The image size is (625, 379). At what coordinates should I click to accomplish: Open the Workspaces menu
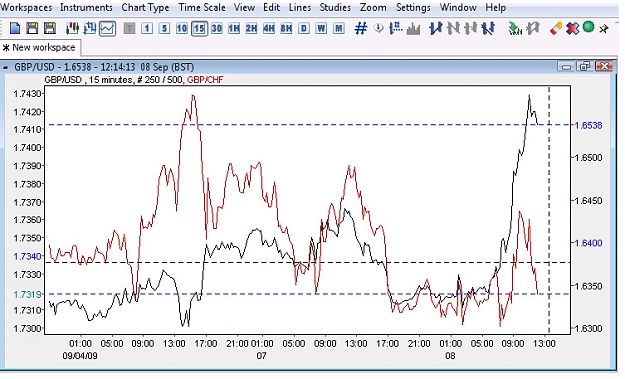coord(26,8)
